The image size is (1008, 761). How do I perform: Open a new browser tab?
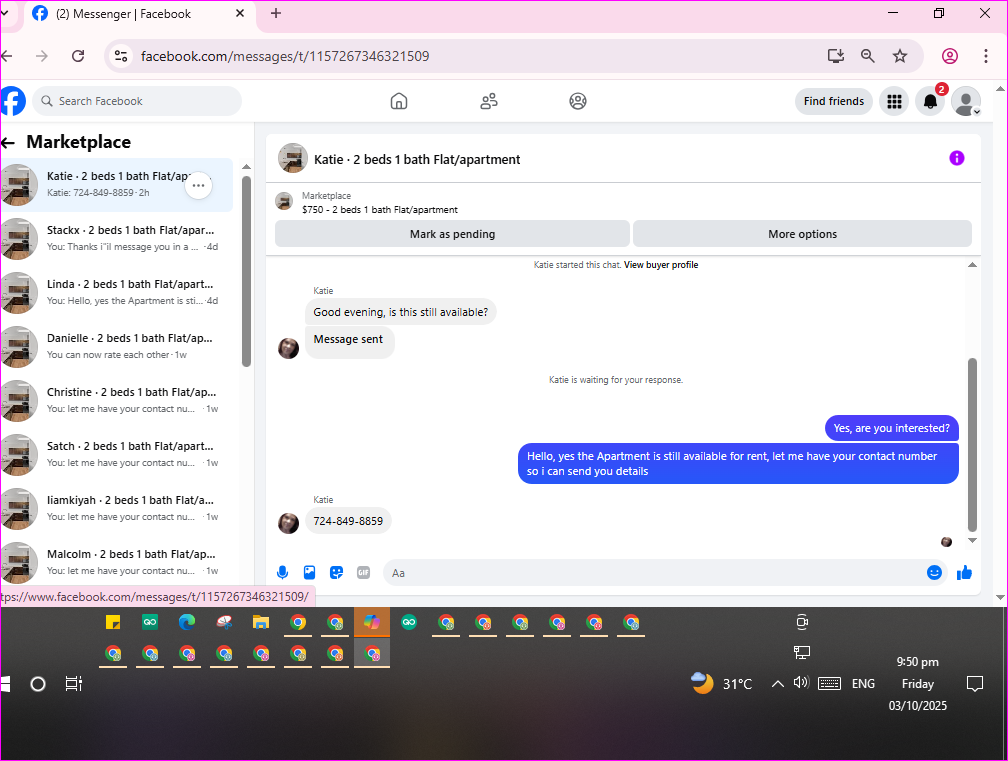[x=276, y=13]
